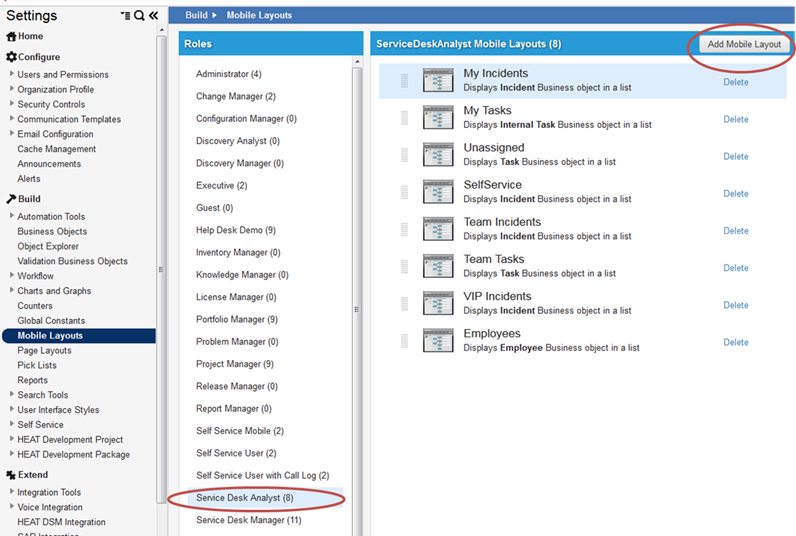Click the drag handle beside My Tasks
This screenshot has height=536, width=796.
[405, 118]
